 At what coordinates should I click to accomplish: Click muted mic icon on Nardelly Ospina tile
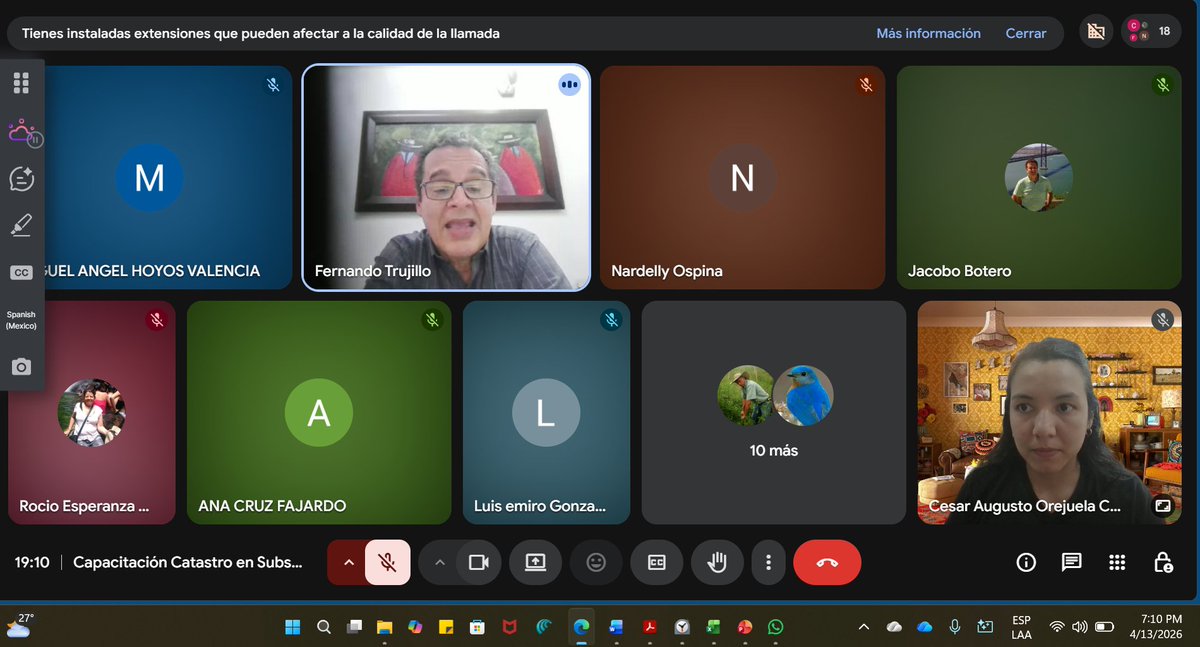(x=866, y=85)
